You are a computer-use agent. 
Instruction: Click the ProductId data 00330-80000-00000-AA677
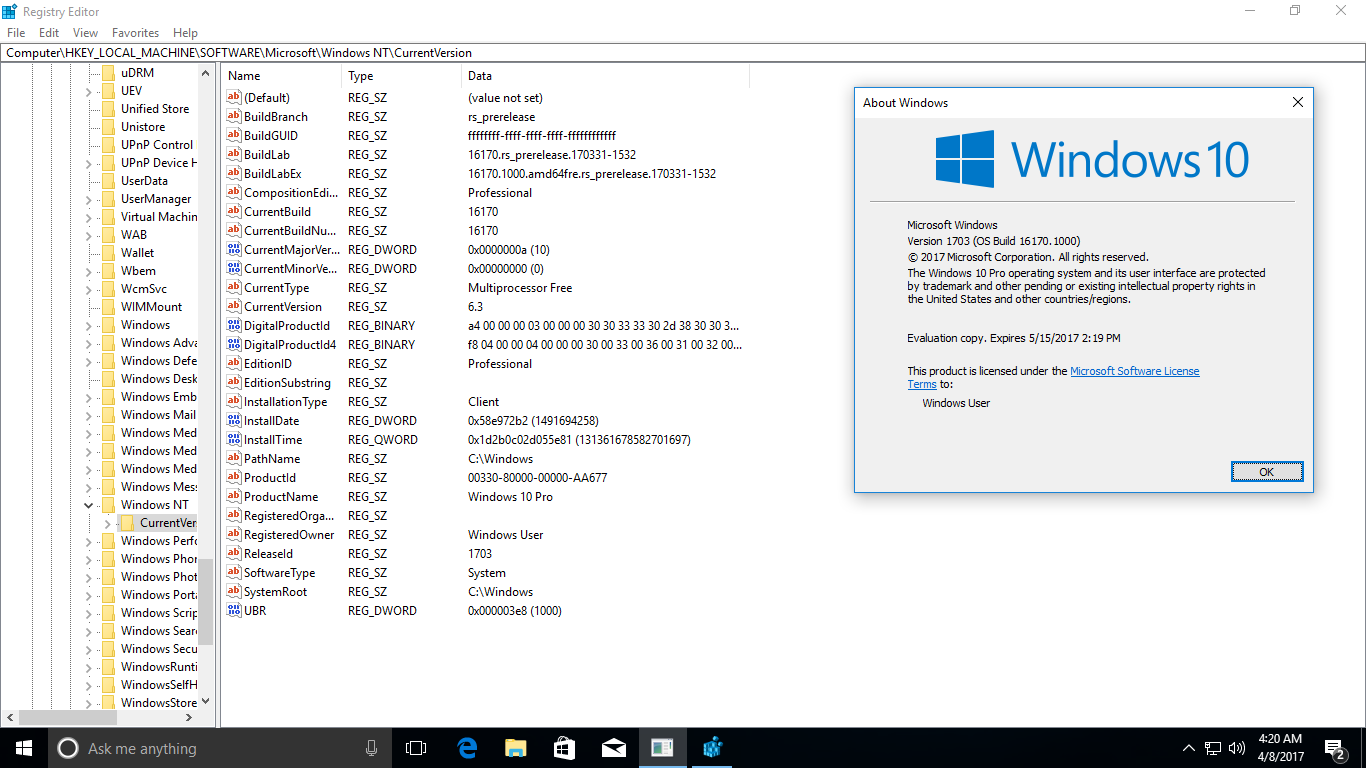pyautogui.click(x=537, y=478)
